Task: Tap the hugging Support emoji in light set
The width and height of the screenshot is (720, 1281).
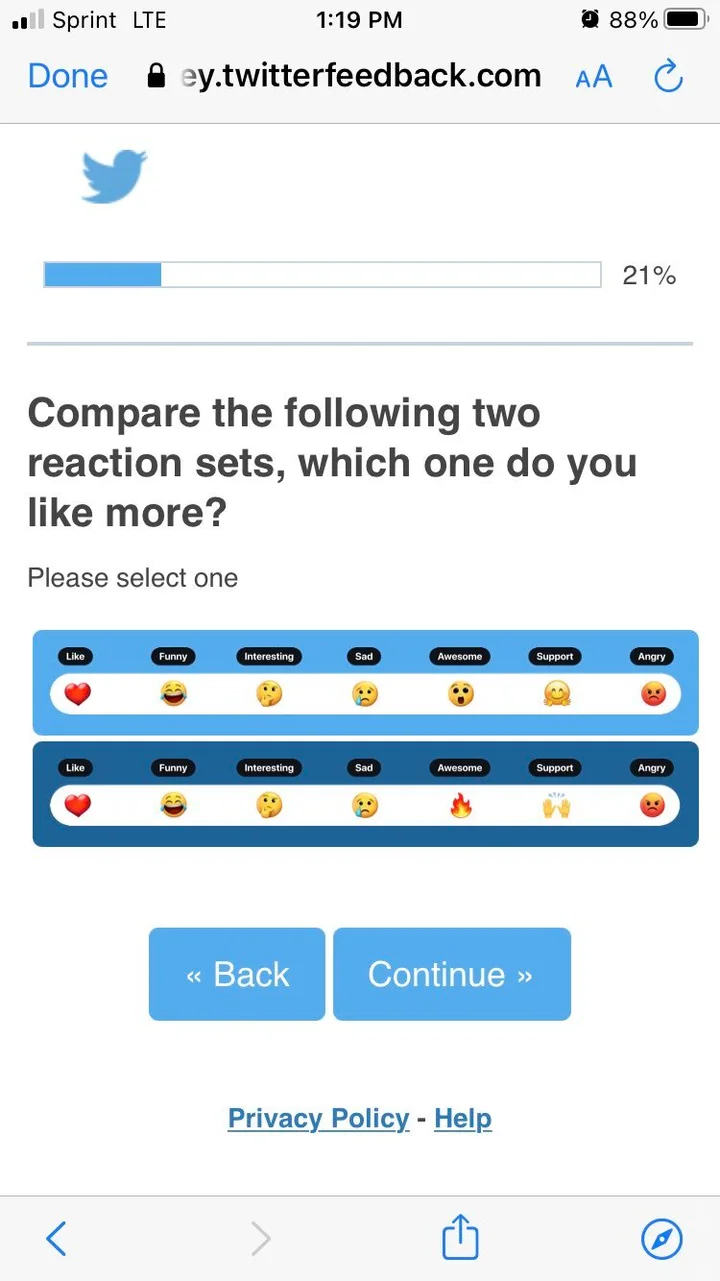Action: pyautogui.click(x=555, y=693)
